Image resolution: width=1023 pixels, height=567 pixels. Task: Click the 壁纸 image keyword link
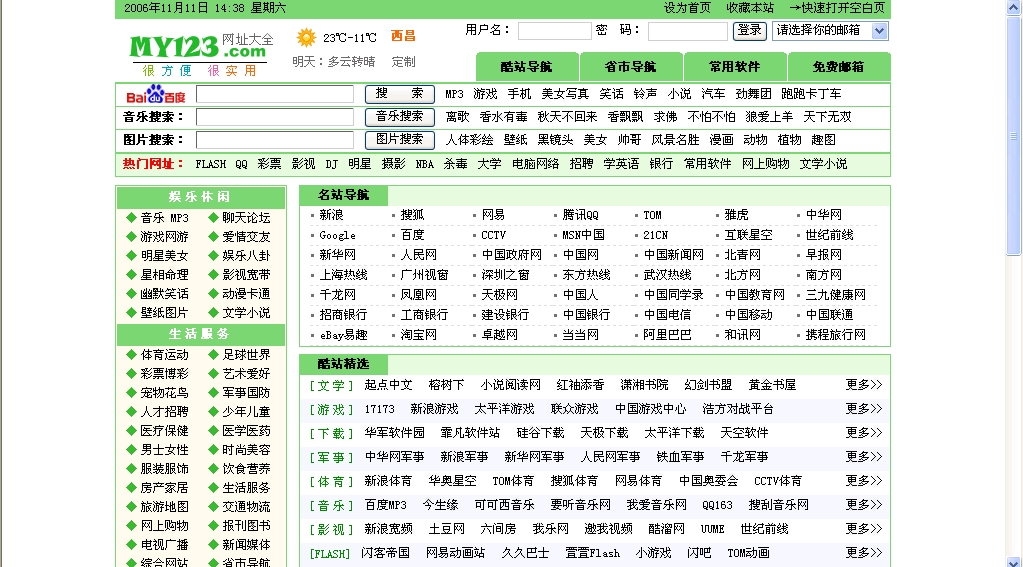coord(515,140)
